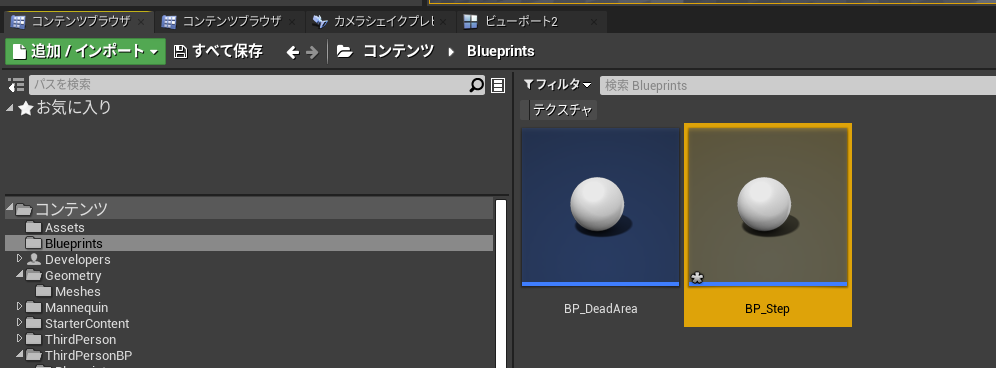Click the Assets folder icon
This screenshot has height=368, width=996.
(34, 227)
